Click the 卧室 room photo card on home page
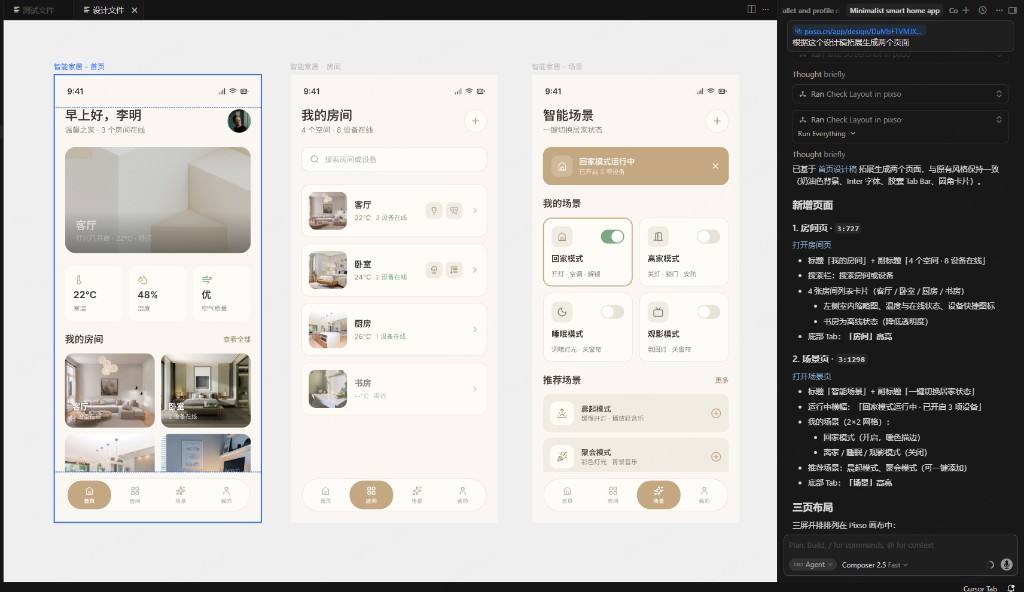Image resolution: width=1024 pixels, height=592 pixels. 206,390
